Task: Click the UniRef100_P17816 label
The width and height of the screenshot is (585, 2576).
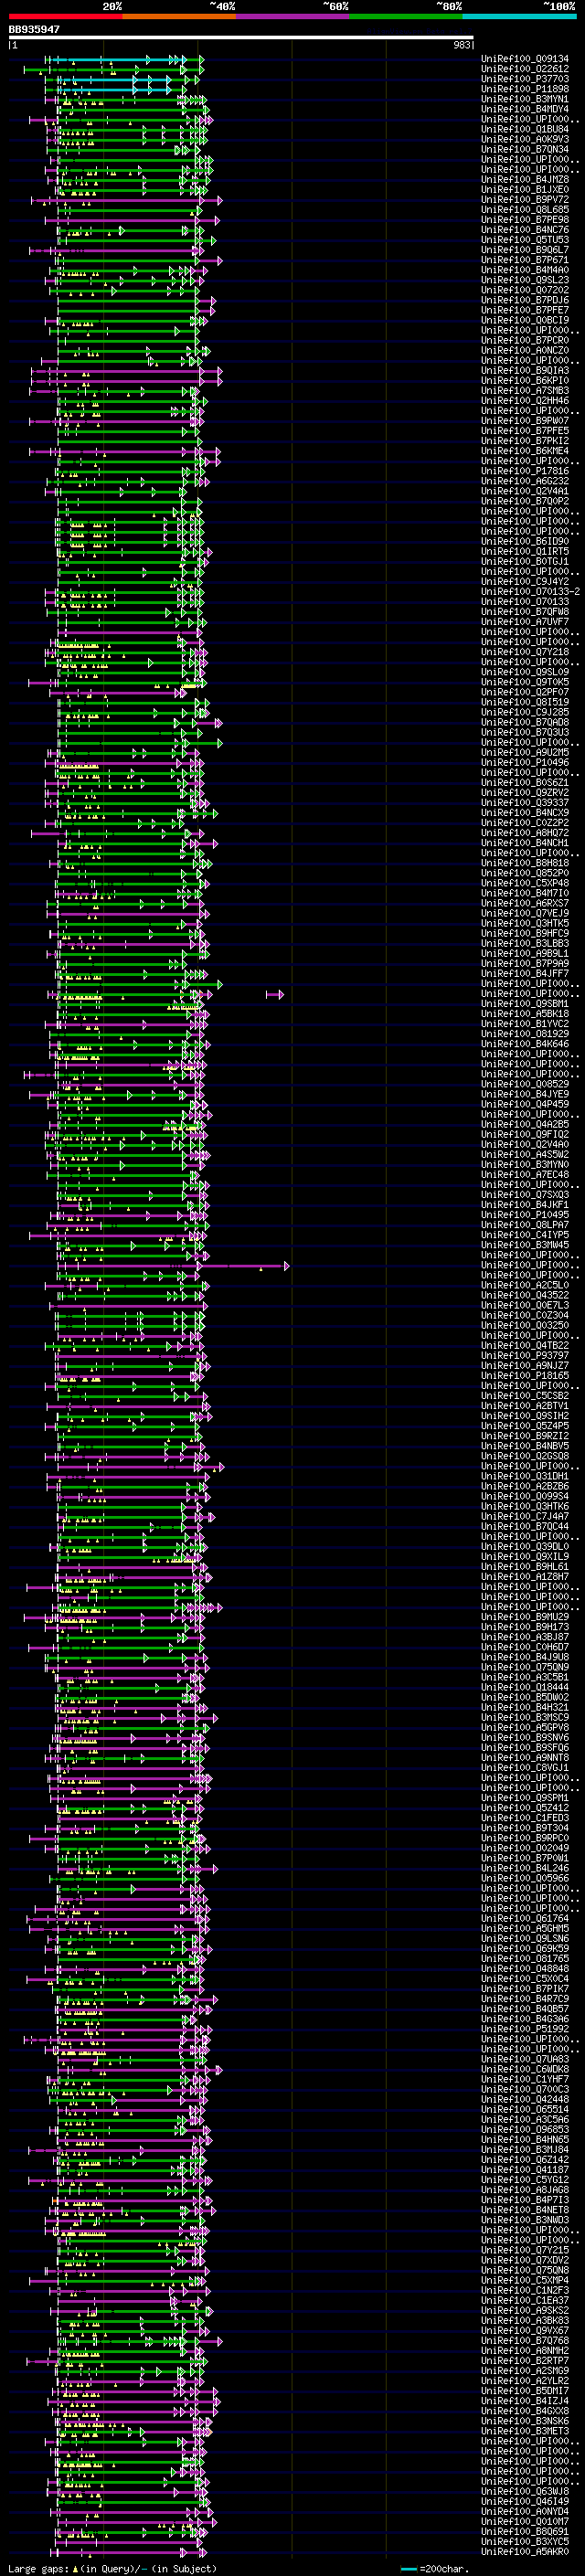Action: tap(525, 471)
